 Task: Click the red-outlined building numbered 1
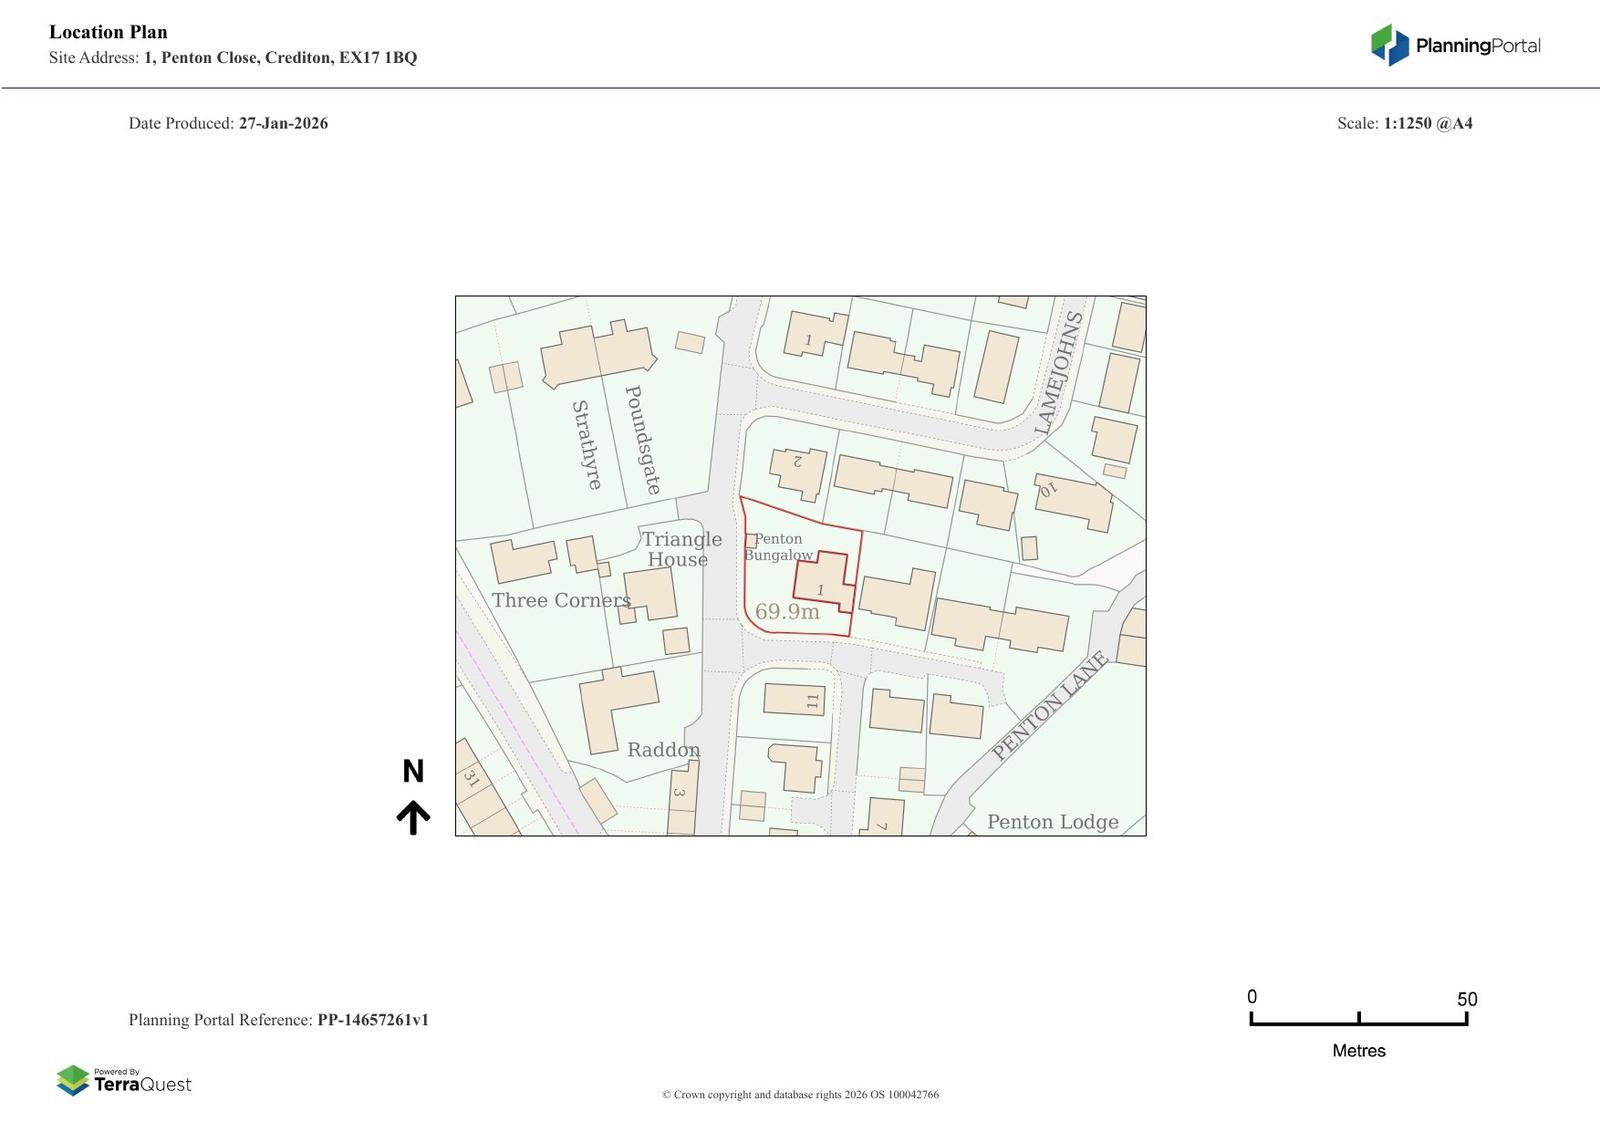824,581
